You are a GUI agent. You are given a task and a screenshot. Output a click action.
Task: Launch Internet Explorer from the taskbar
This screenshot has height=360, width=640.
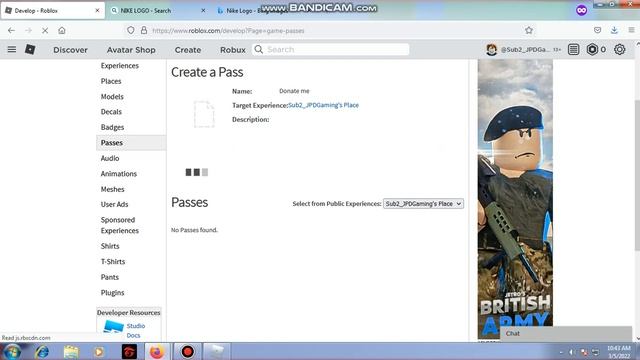[42, 351]
